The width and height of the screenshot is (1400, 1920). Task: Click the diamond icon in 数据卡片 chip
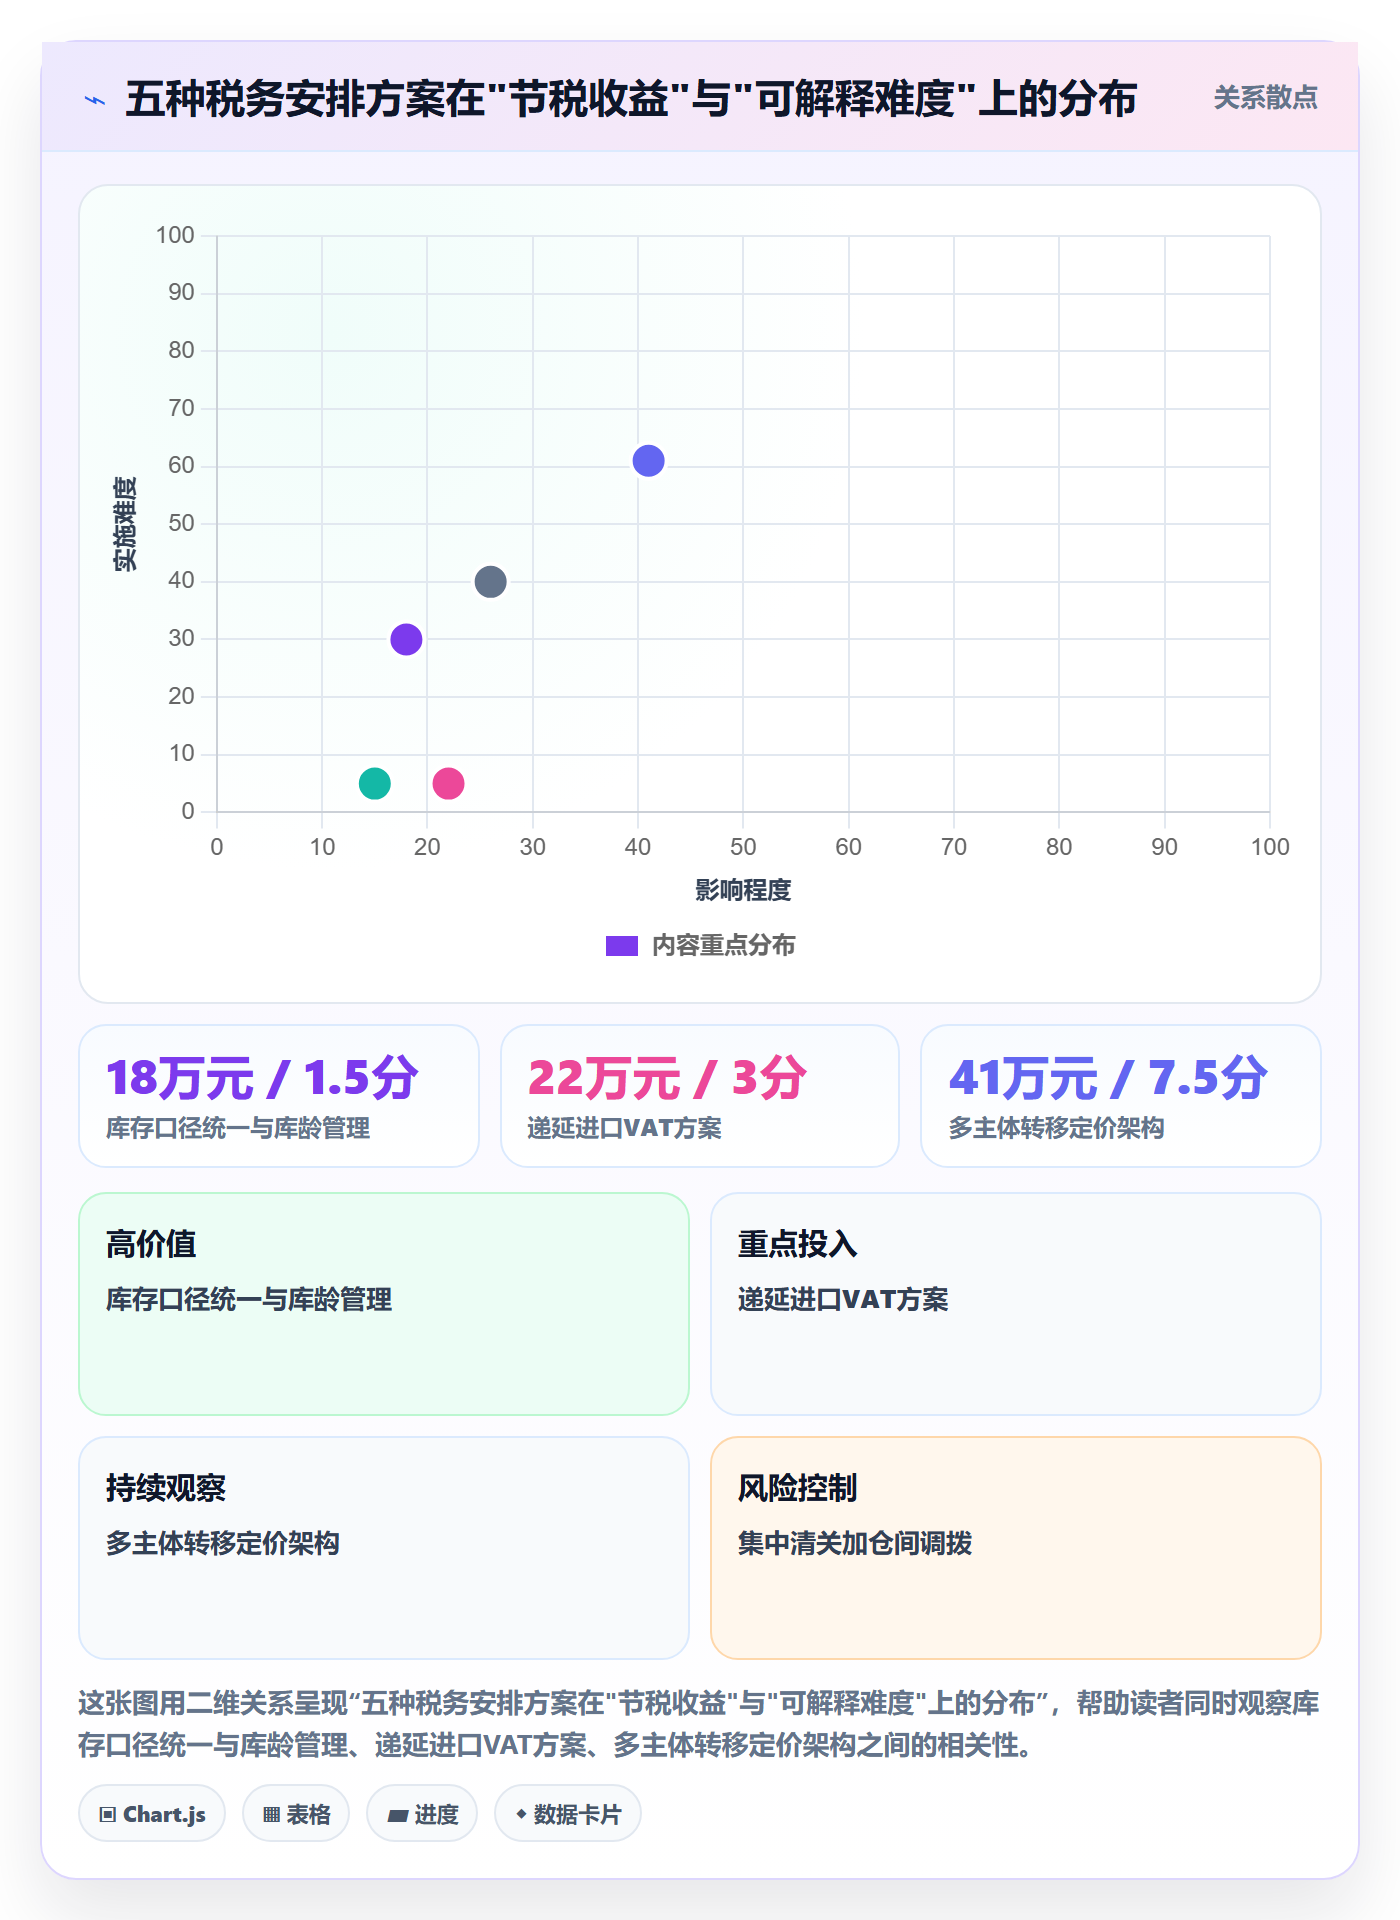click(521, 1814)
